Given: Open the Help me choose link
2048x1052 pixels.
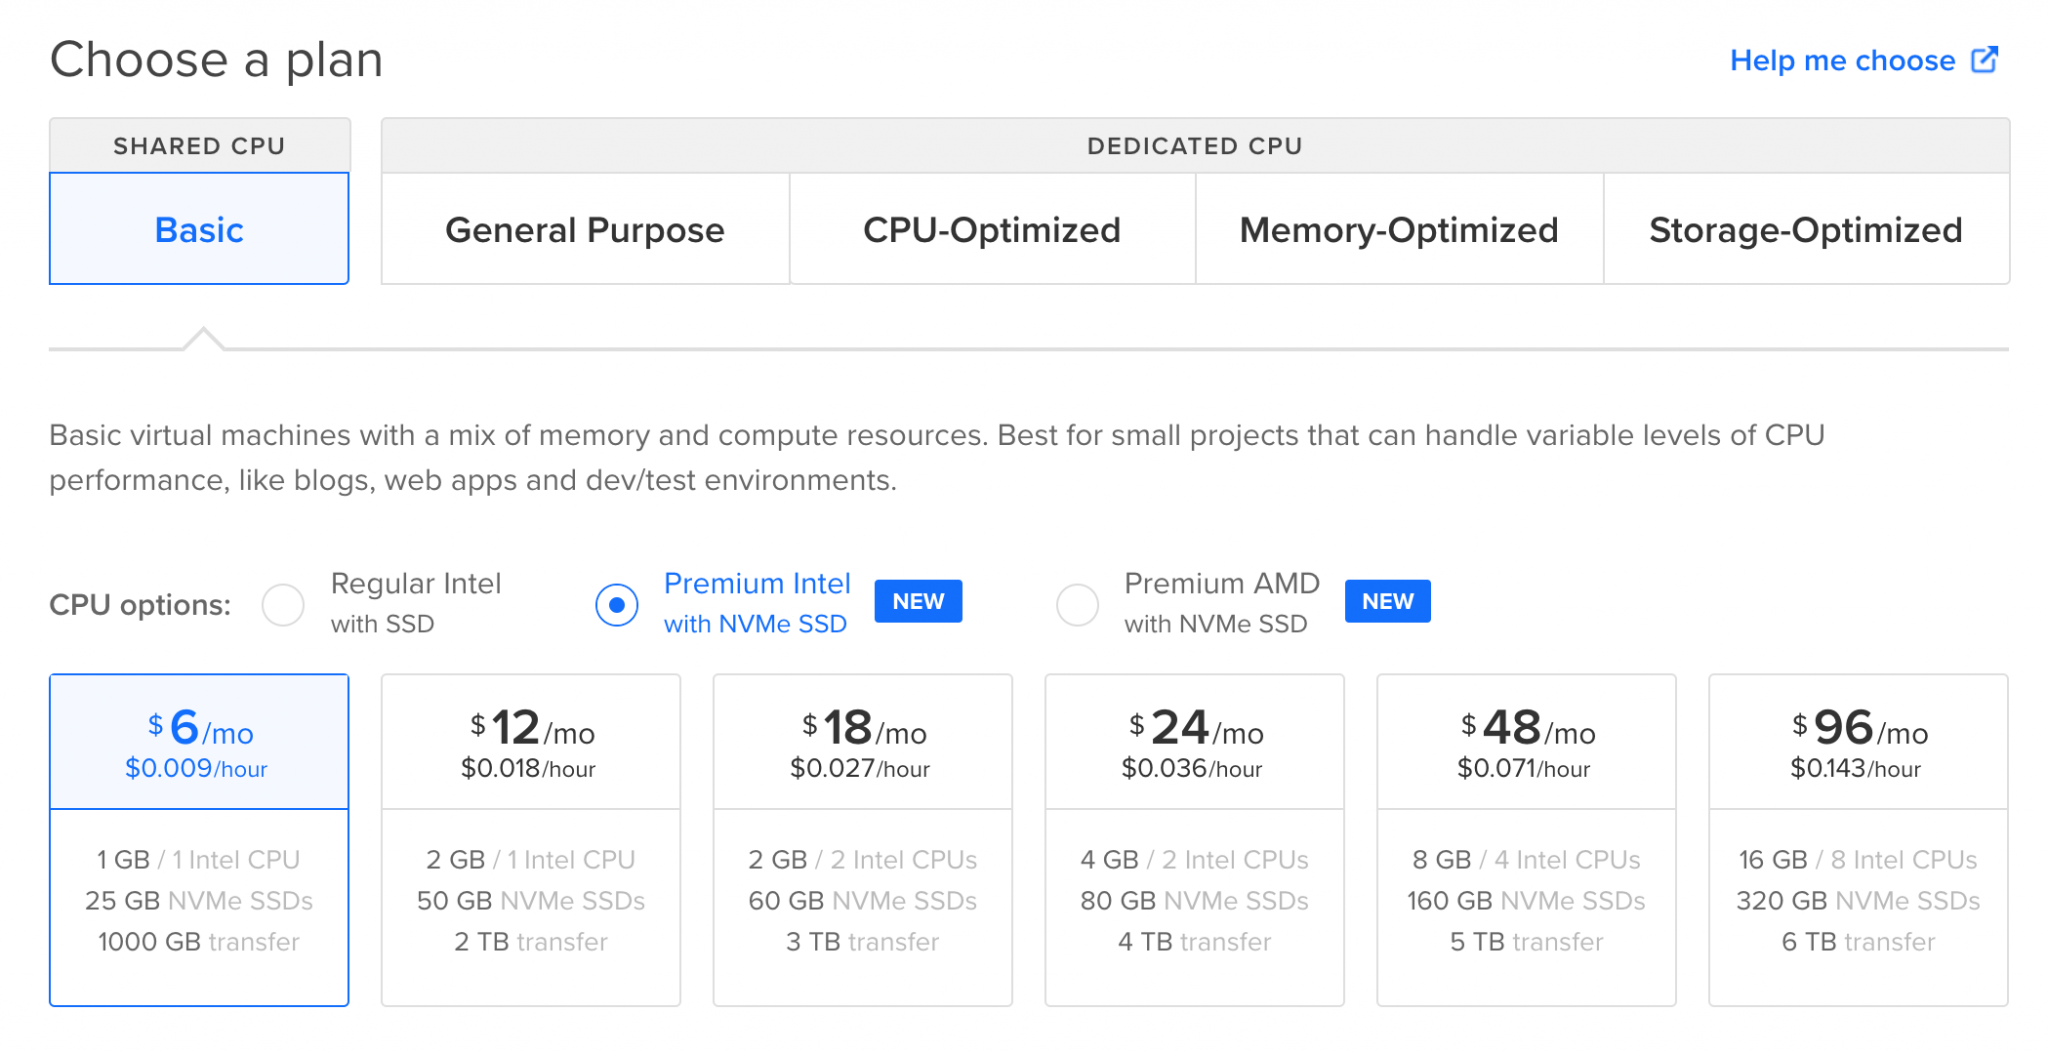Looking at the screenshot, I should [x=1842, y=61].
